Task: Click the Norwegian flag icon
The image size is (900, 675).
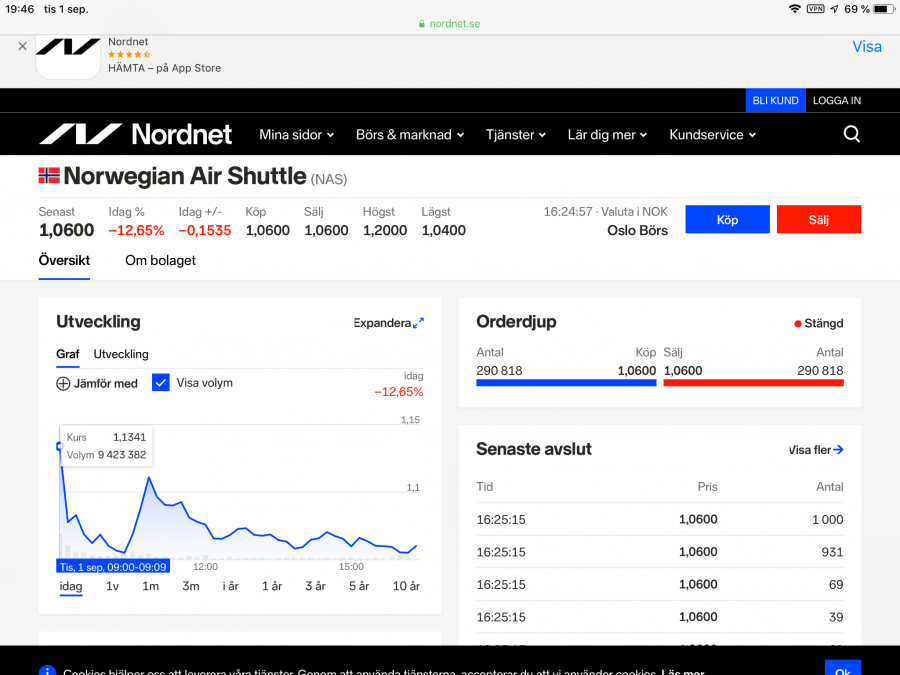Action: point(49,176)
